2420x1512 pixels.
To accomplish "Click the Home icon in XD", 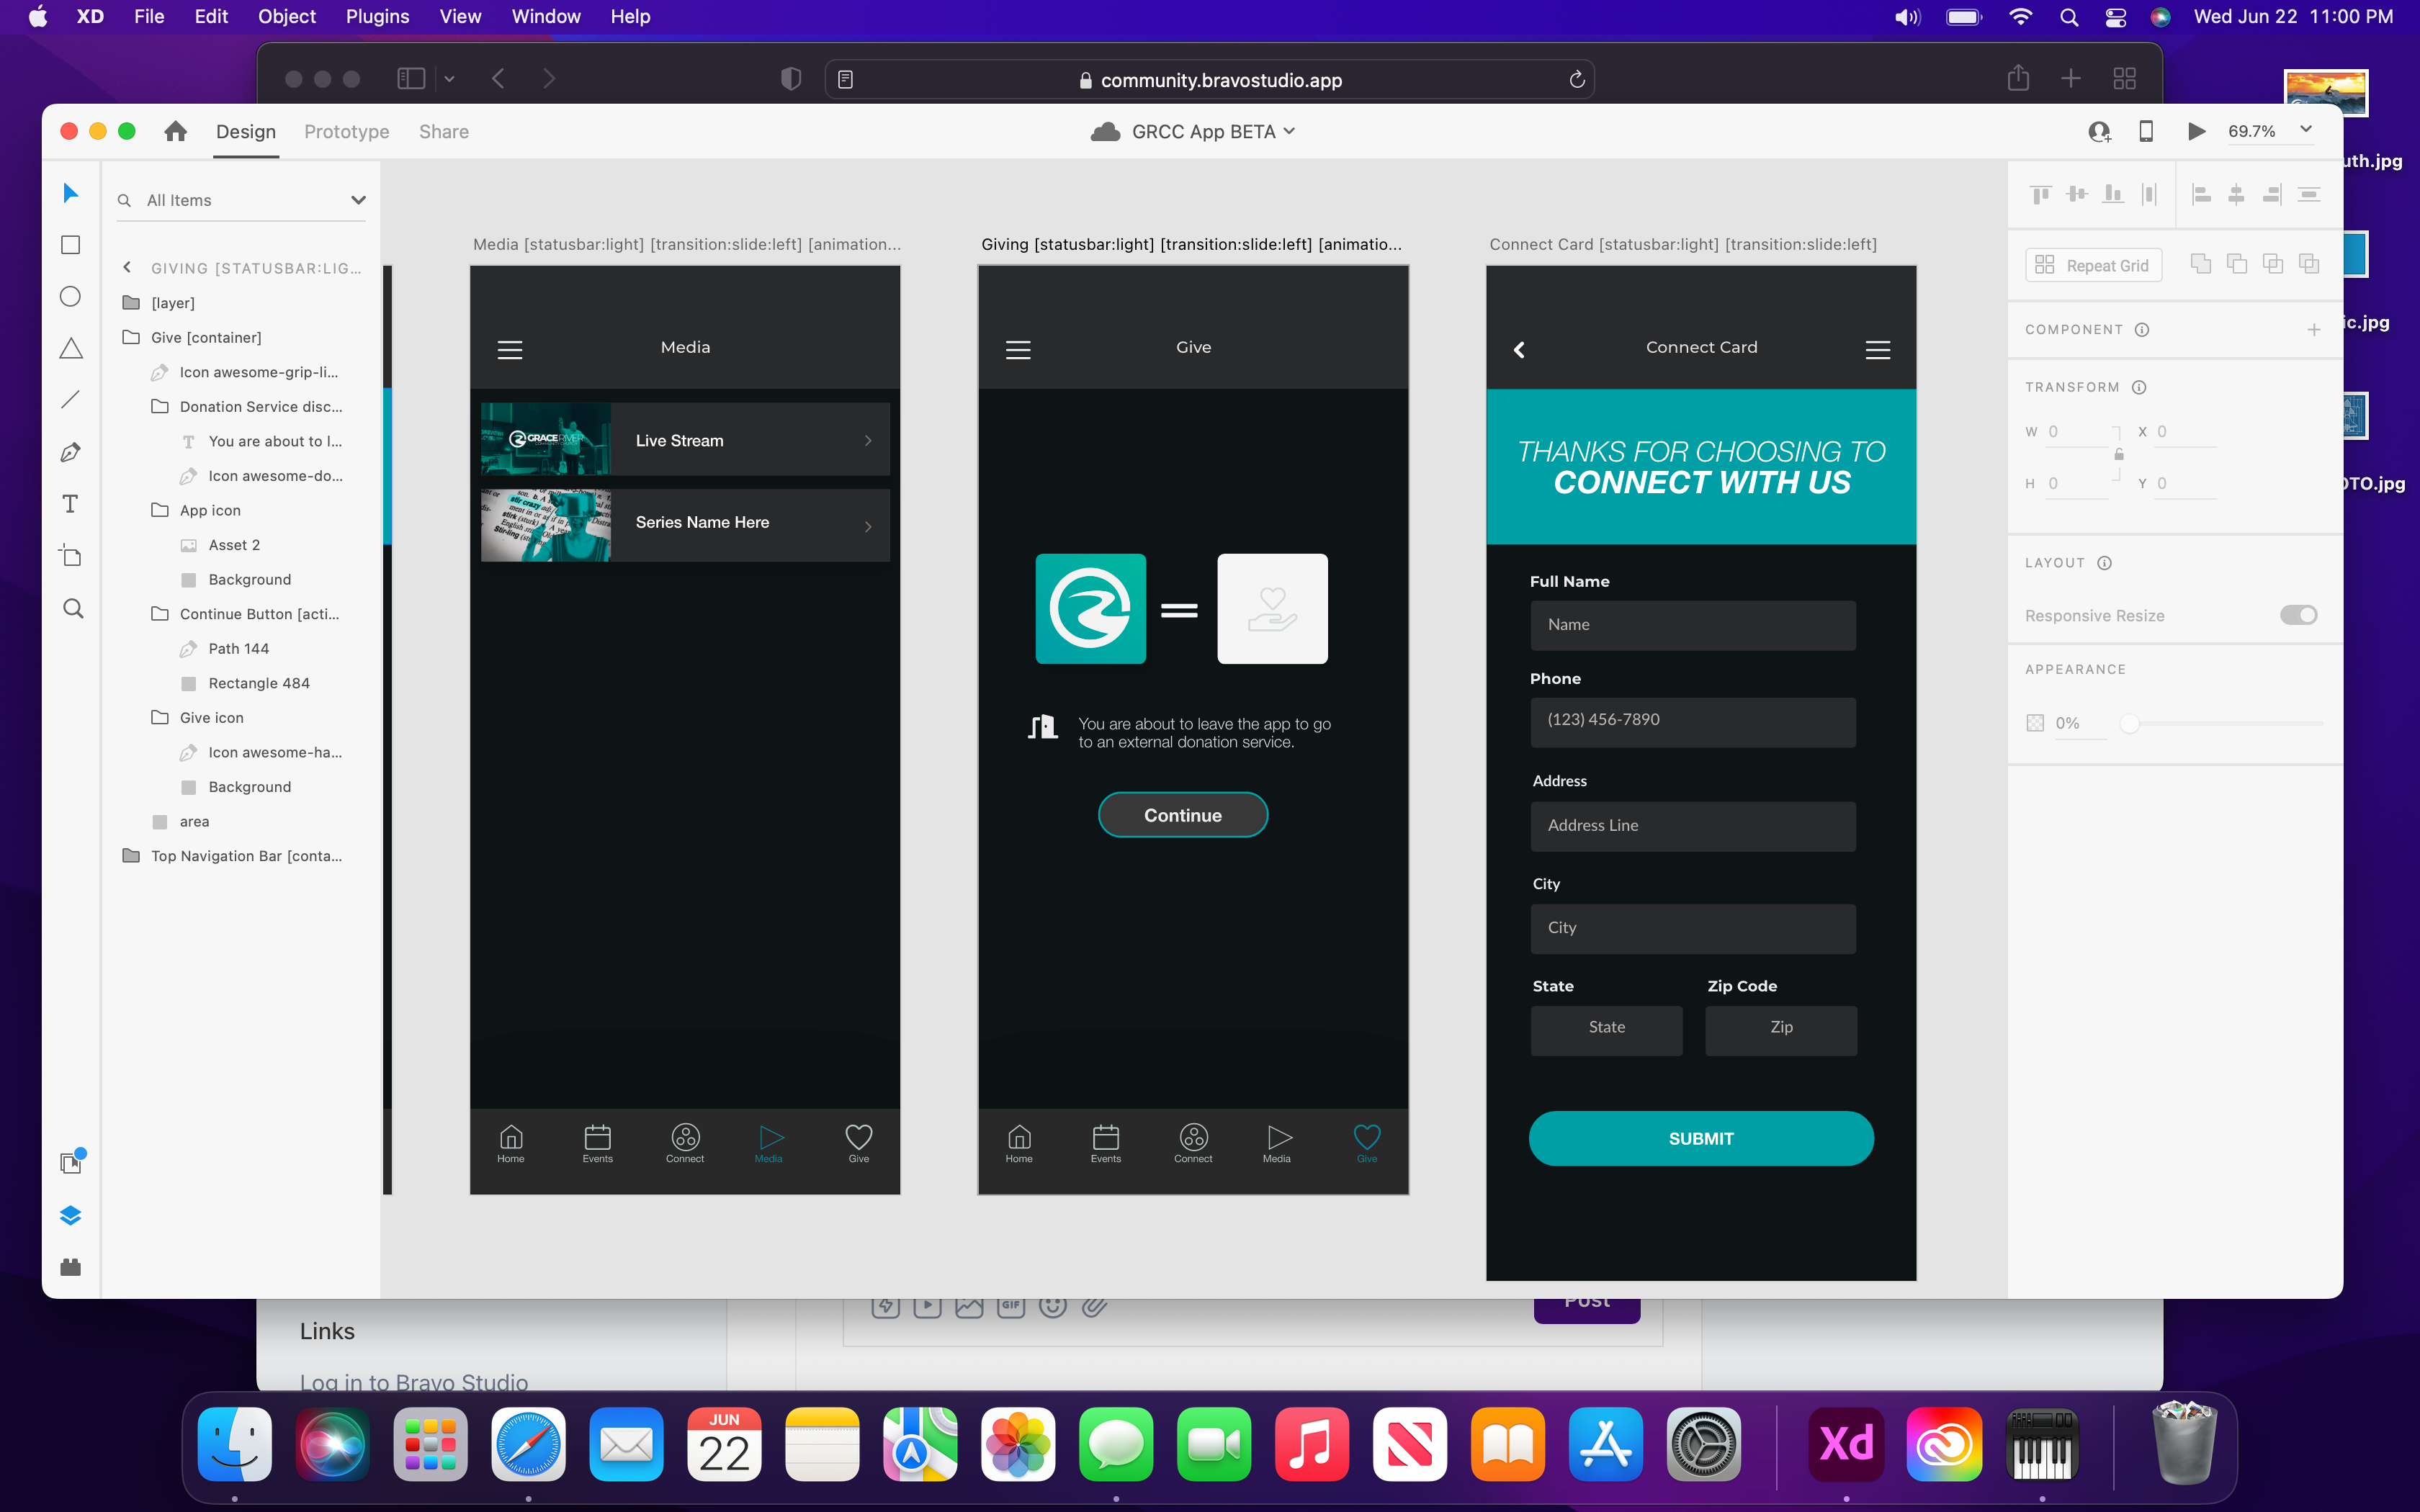I will (176, 131).
